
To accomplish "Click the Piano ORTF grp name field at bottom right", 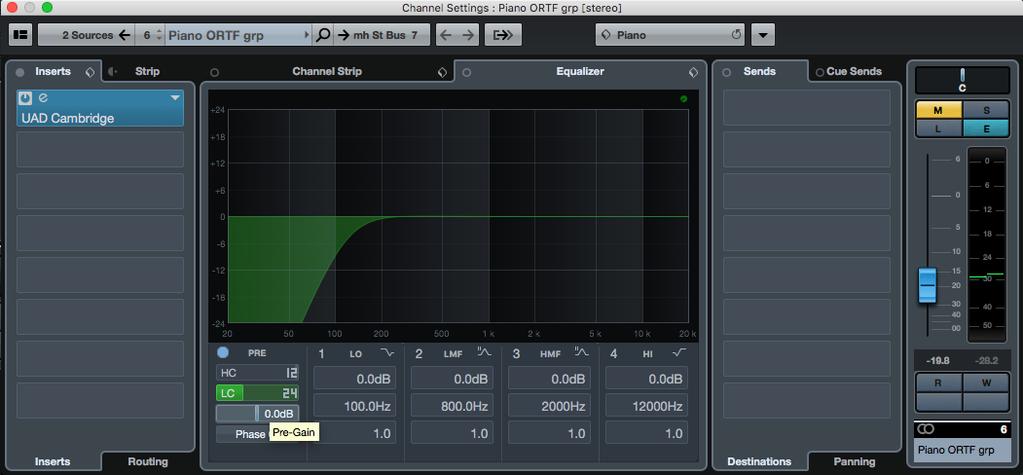I will [x=962, y=451].
